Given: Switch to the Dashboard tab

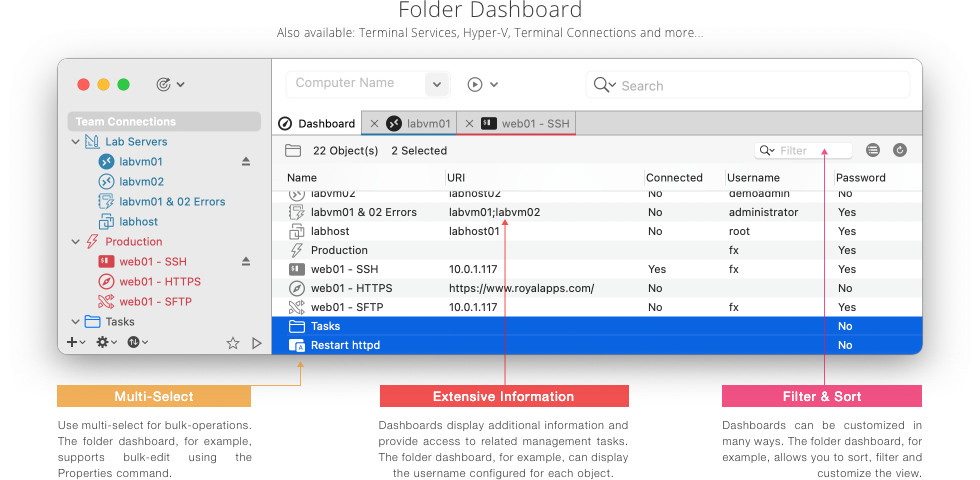Looking at the screenshot, I should coord(316,124).
